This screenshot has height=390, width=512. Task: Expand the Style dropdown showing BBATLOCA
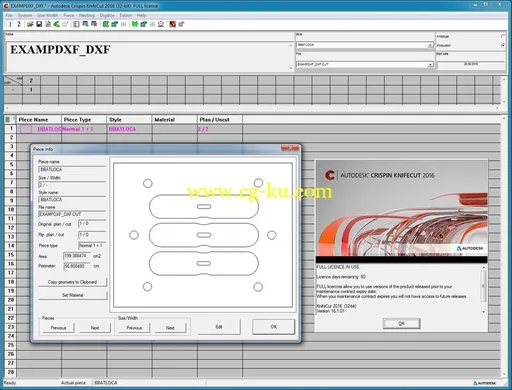(430, 45)
